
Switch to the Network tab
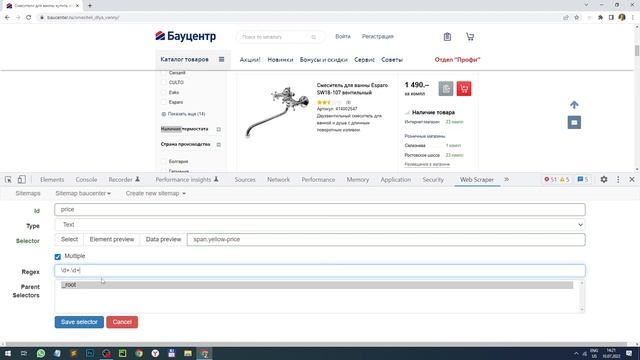[x=278, y=180]
